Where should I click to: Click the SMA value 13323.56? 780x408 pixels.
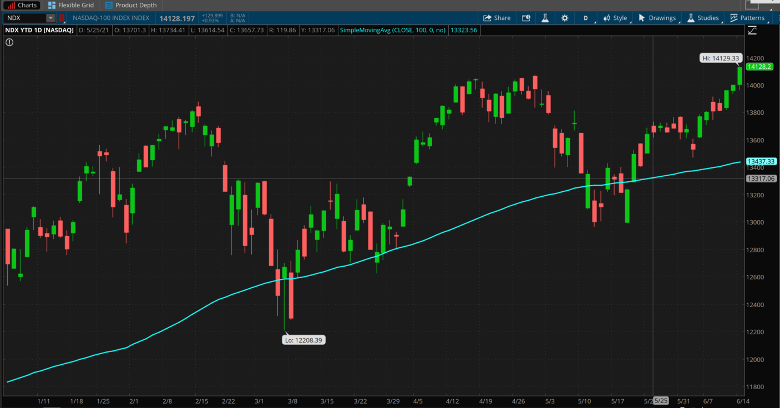[x=464, y=30]
